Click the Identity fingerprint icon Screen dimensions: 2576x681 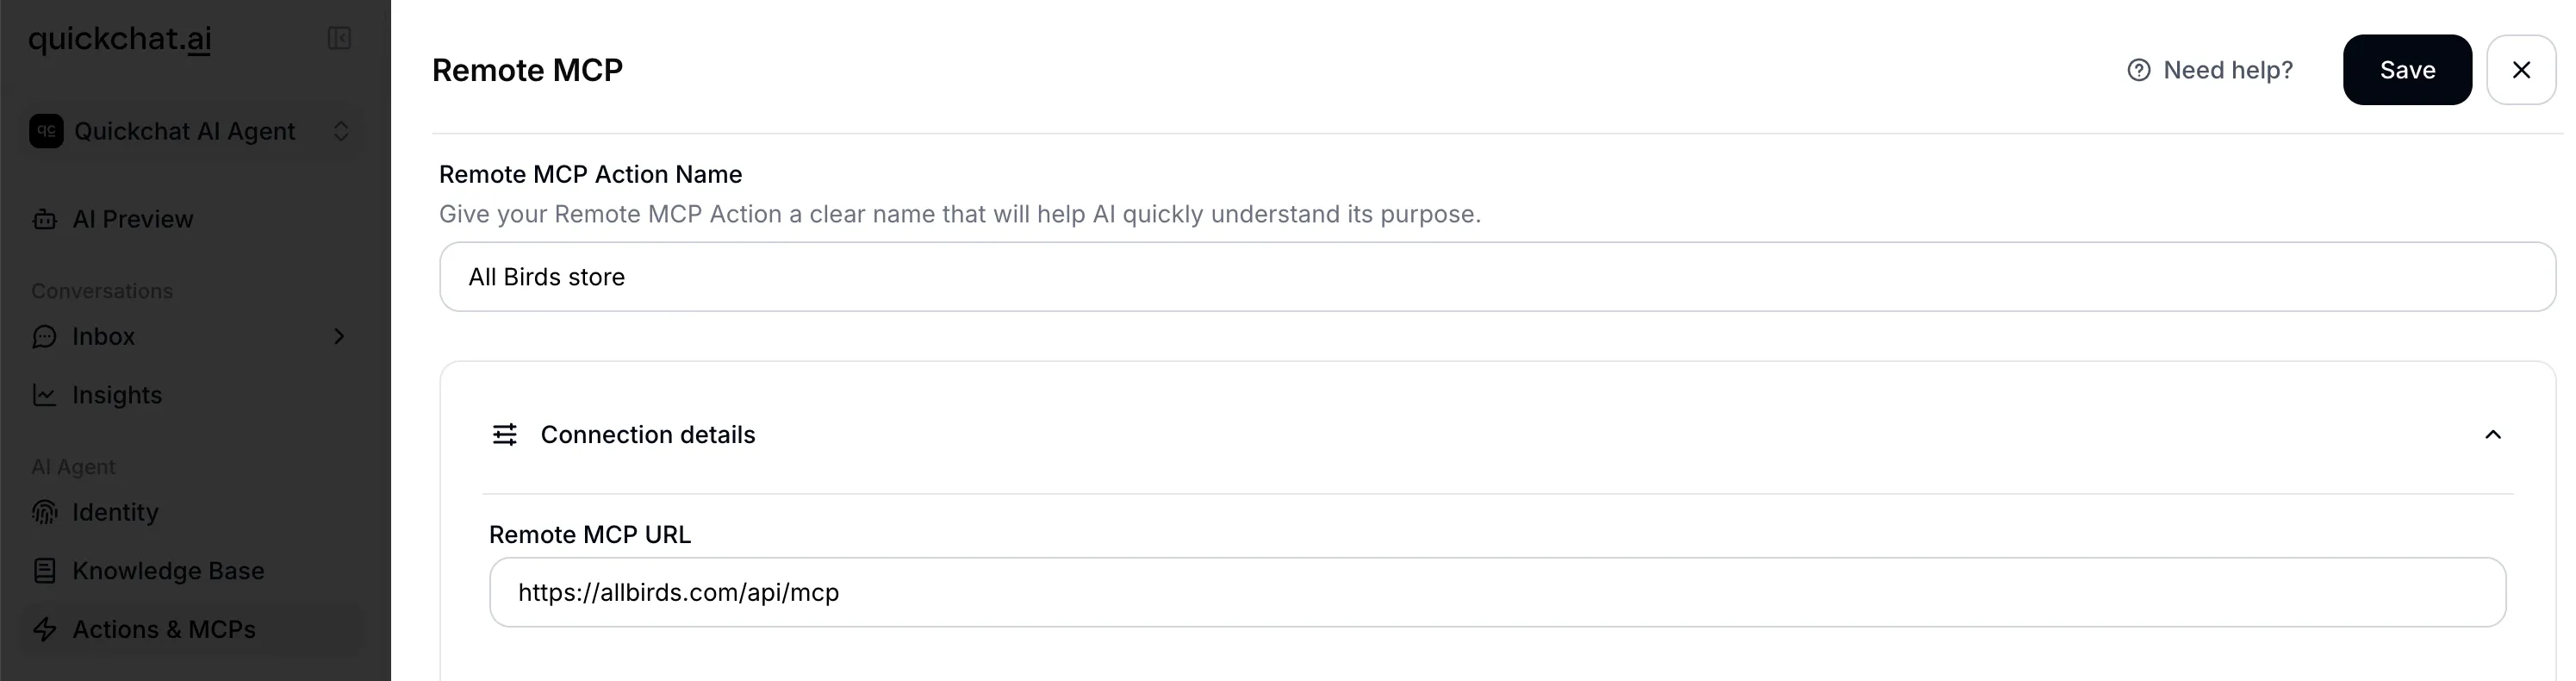[x=44, y=512]
